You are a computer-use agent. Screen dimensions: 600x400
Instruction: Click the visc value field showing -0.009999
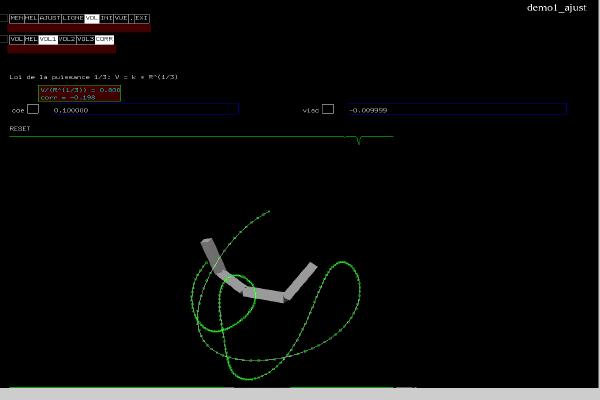coord(456,109)
